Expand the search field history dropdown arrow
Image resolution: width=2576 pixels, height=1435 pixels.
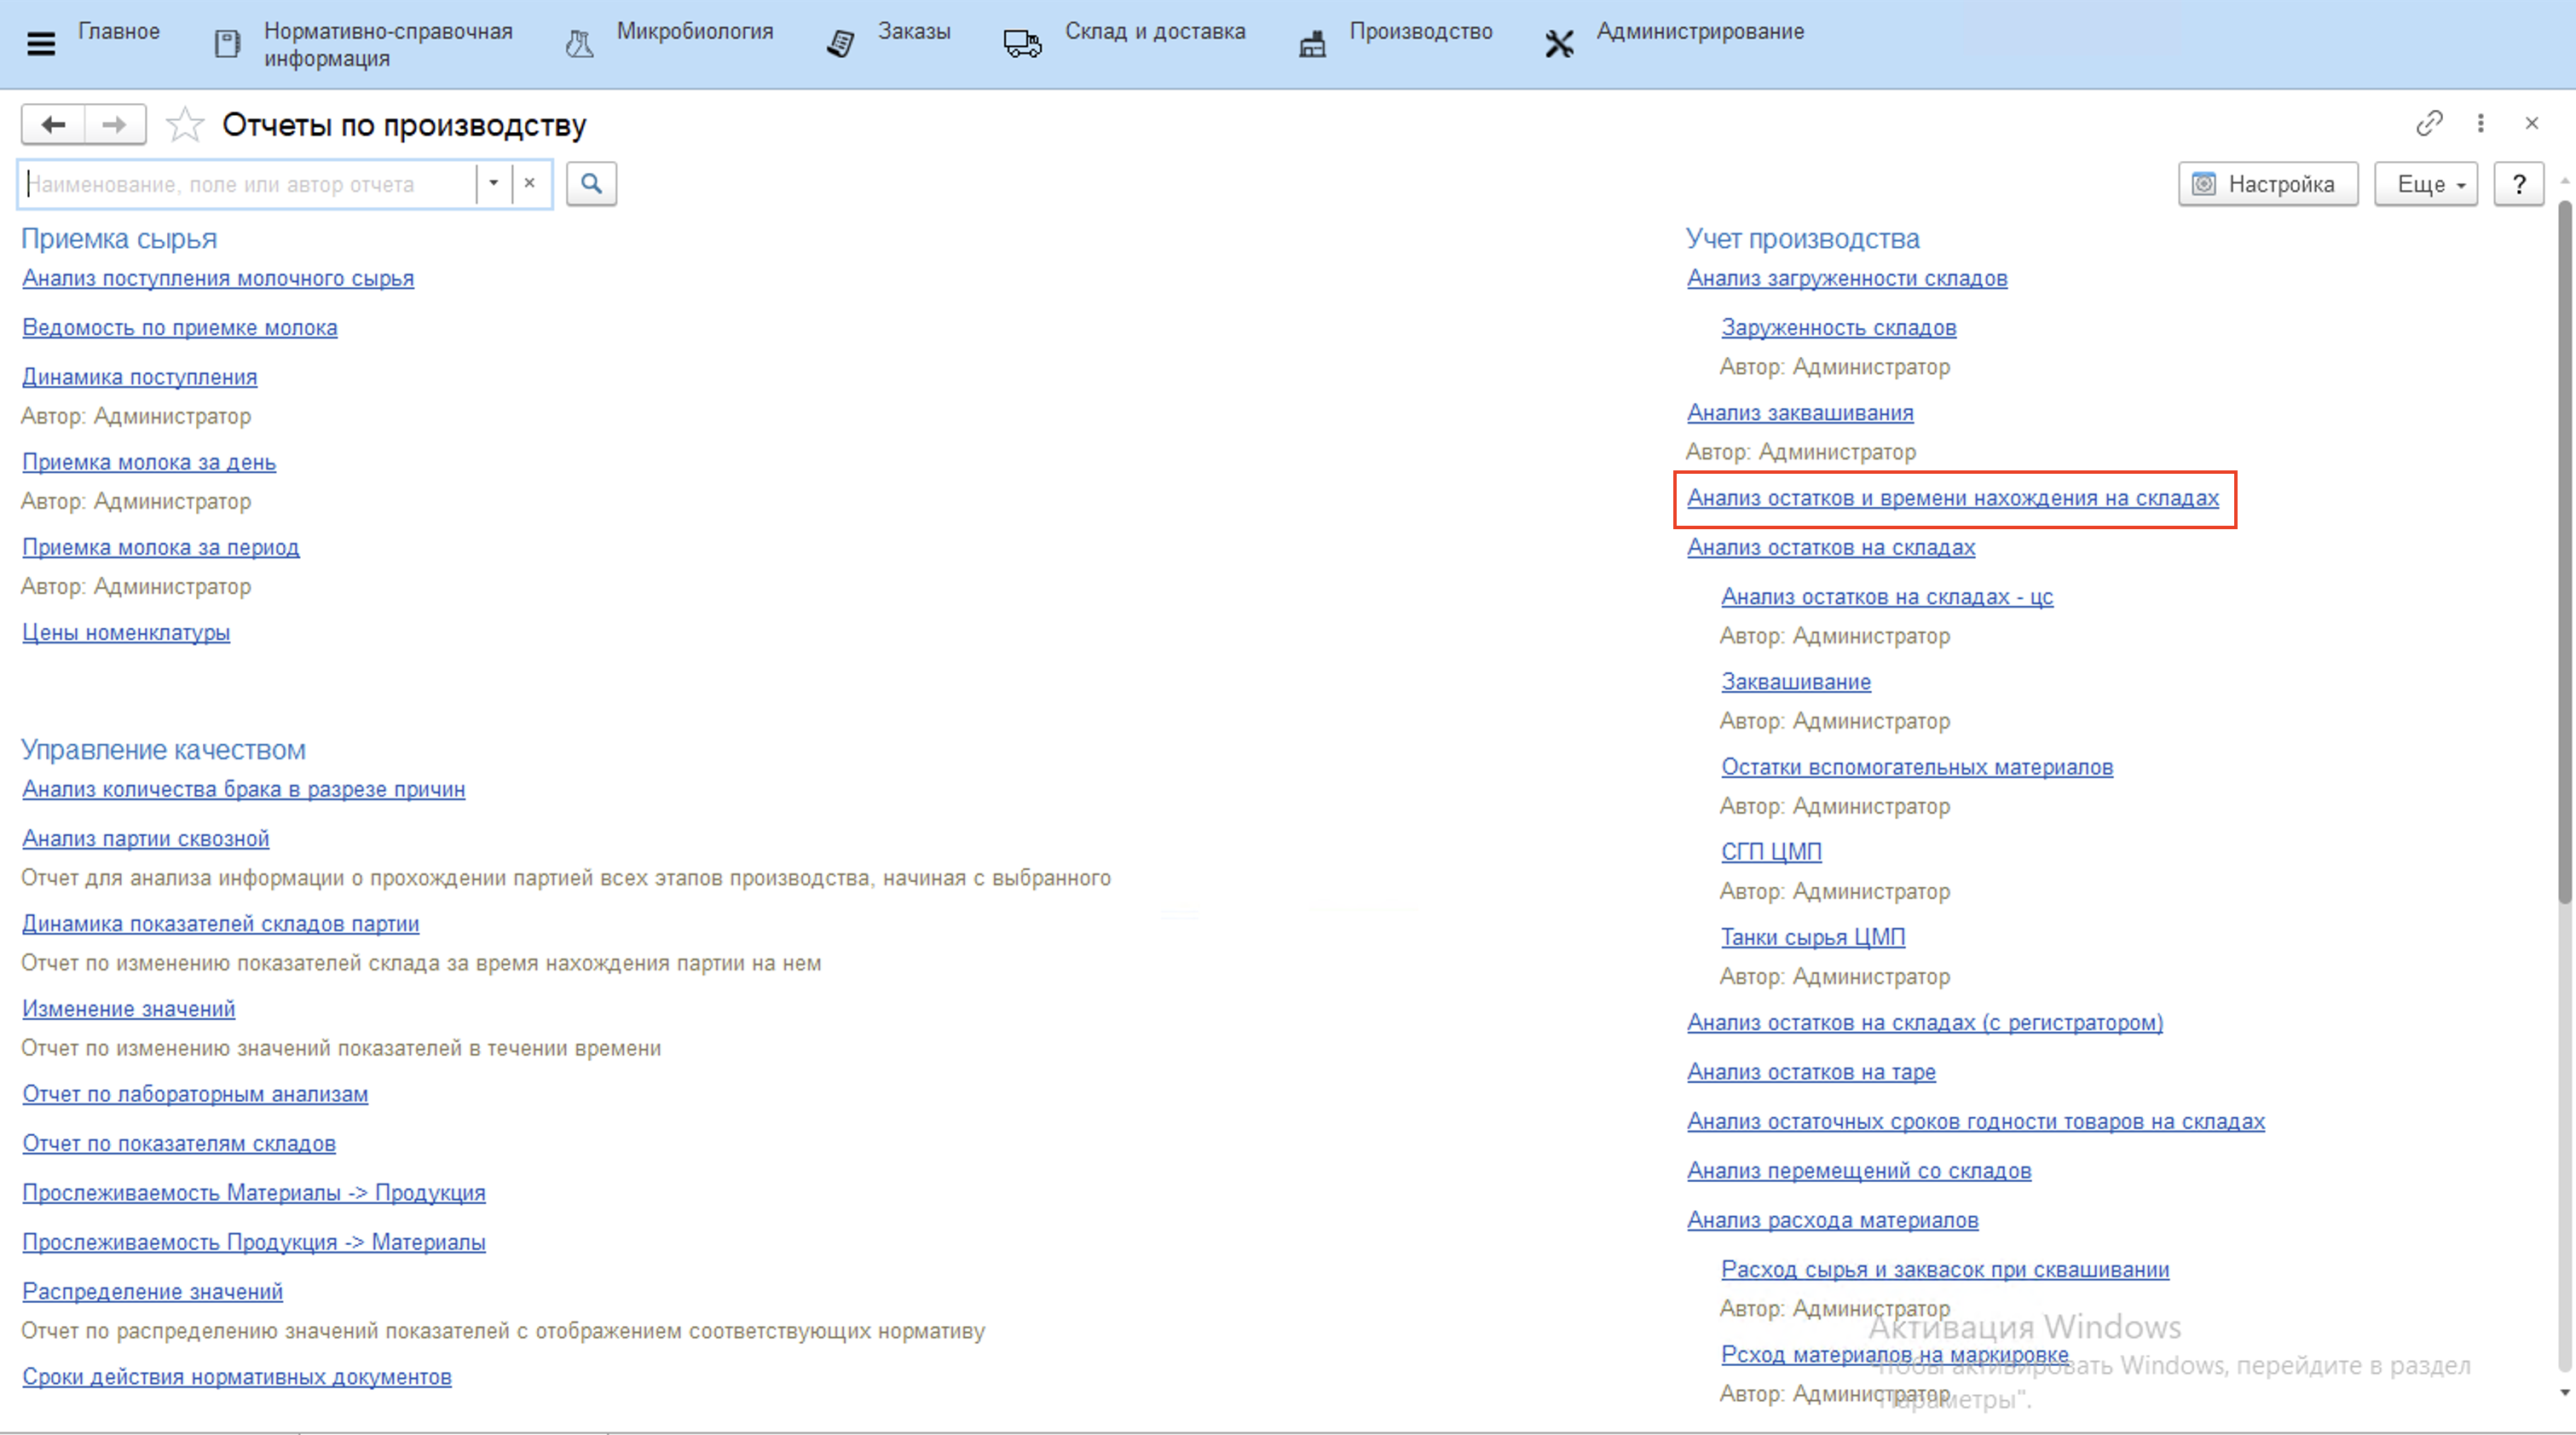tap(493, 184)
